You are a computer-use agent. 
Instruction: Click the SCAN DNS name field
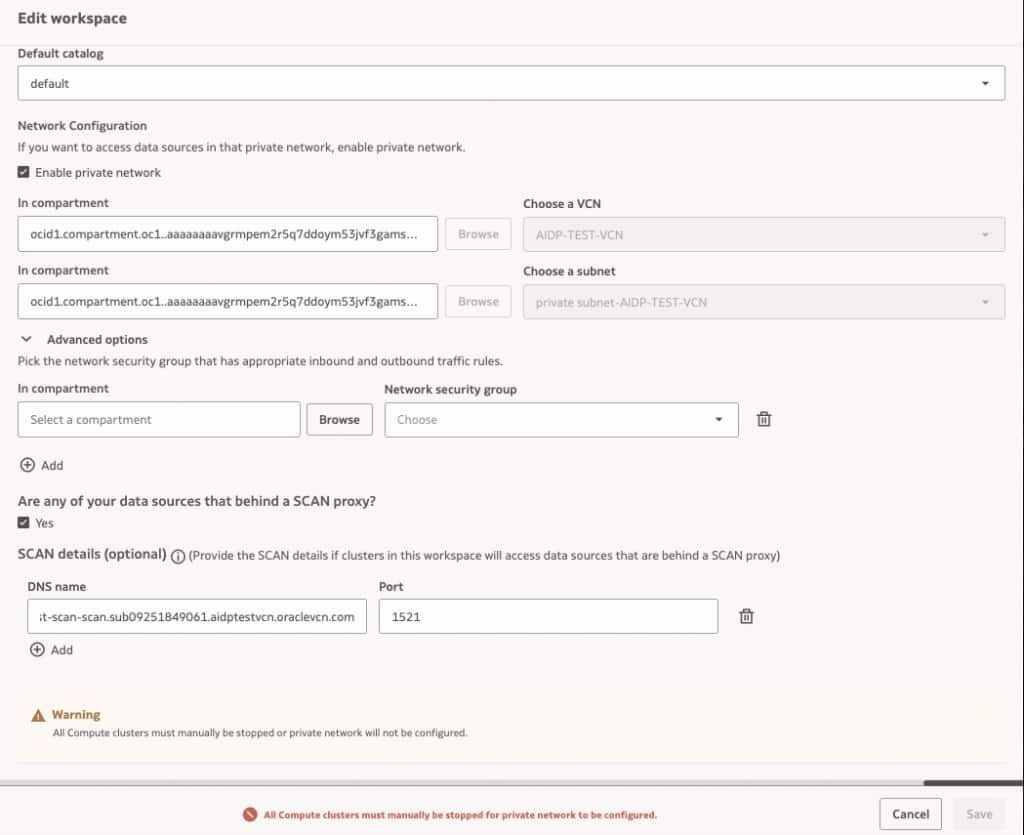point(197,617)
